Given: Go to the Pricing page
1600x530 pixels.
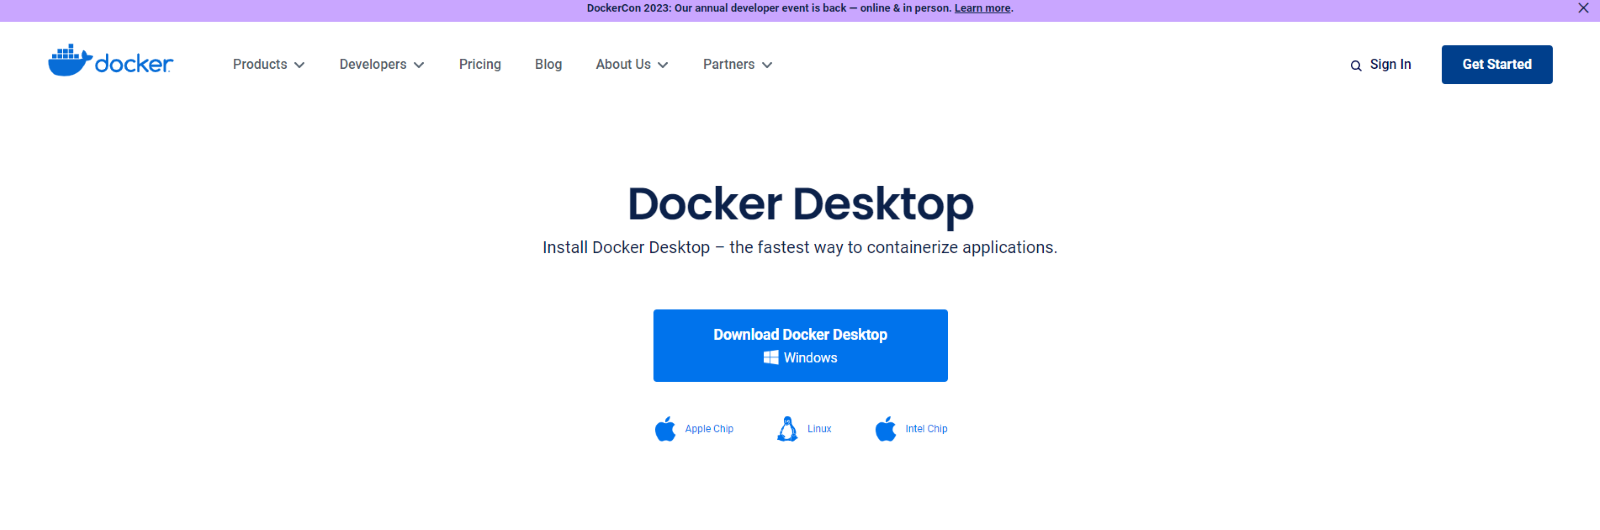Looking at the screenshot, I should 480,64.
